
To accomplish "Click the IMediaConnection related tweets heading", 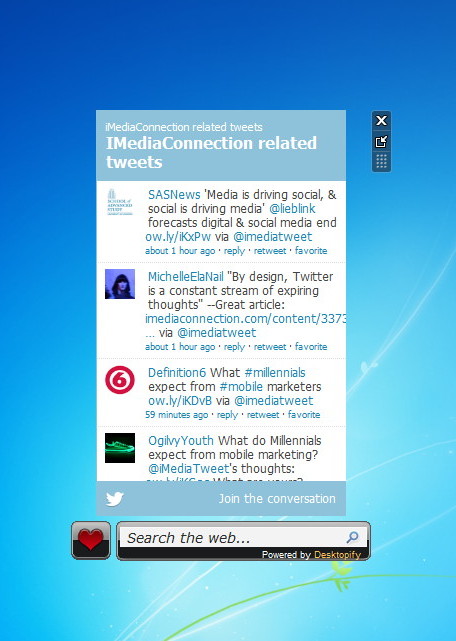I will click(211, 152).
